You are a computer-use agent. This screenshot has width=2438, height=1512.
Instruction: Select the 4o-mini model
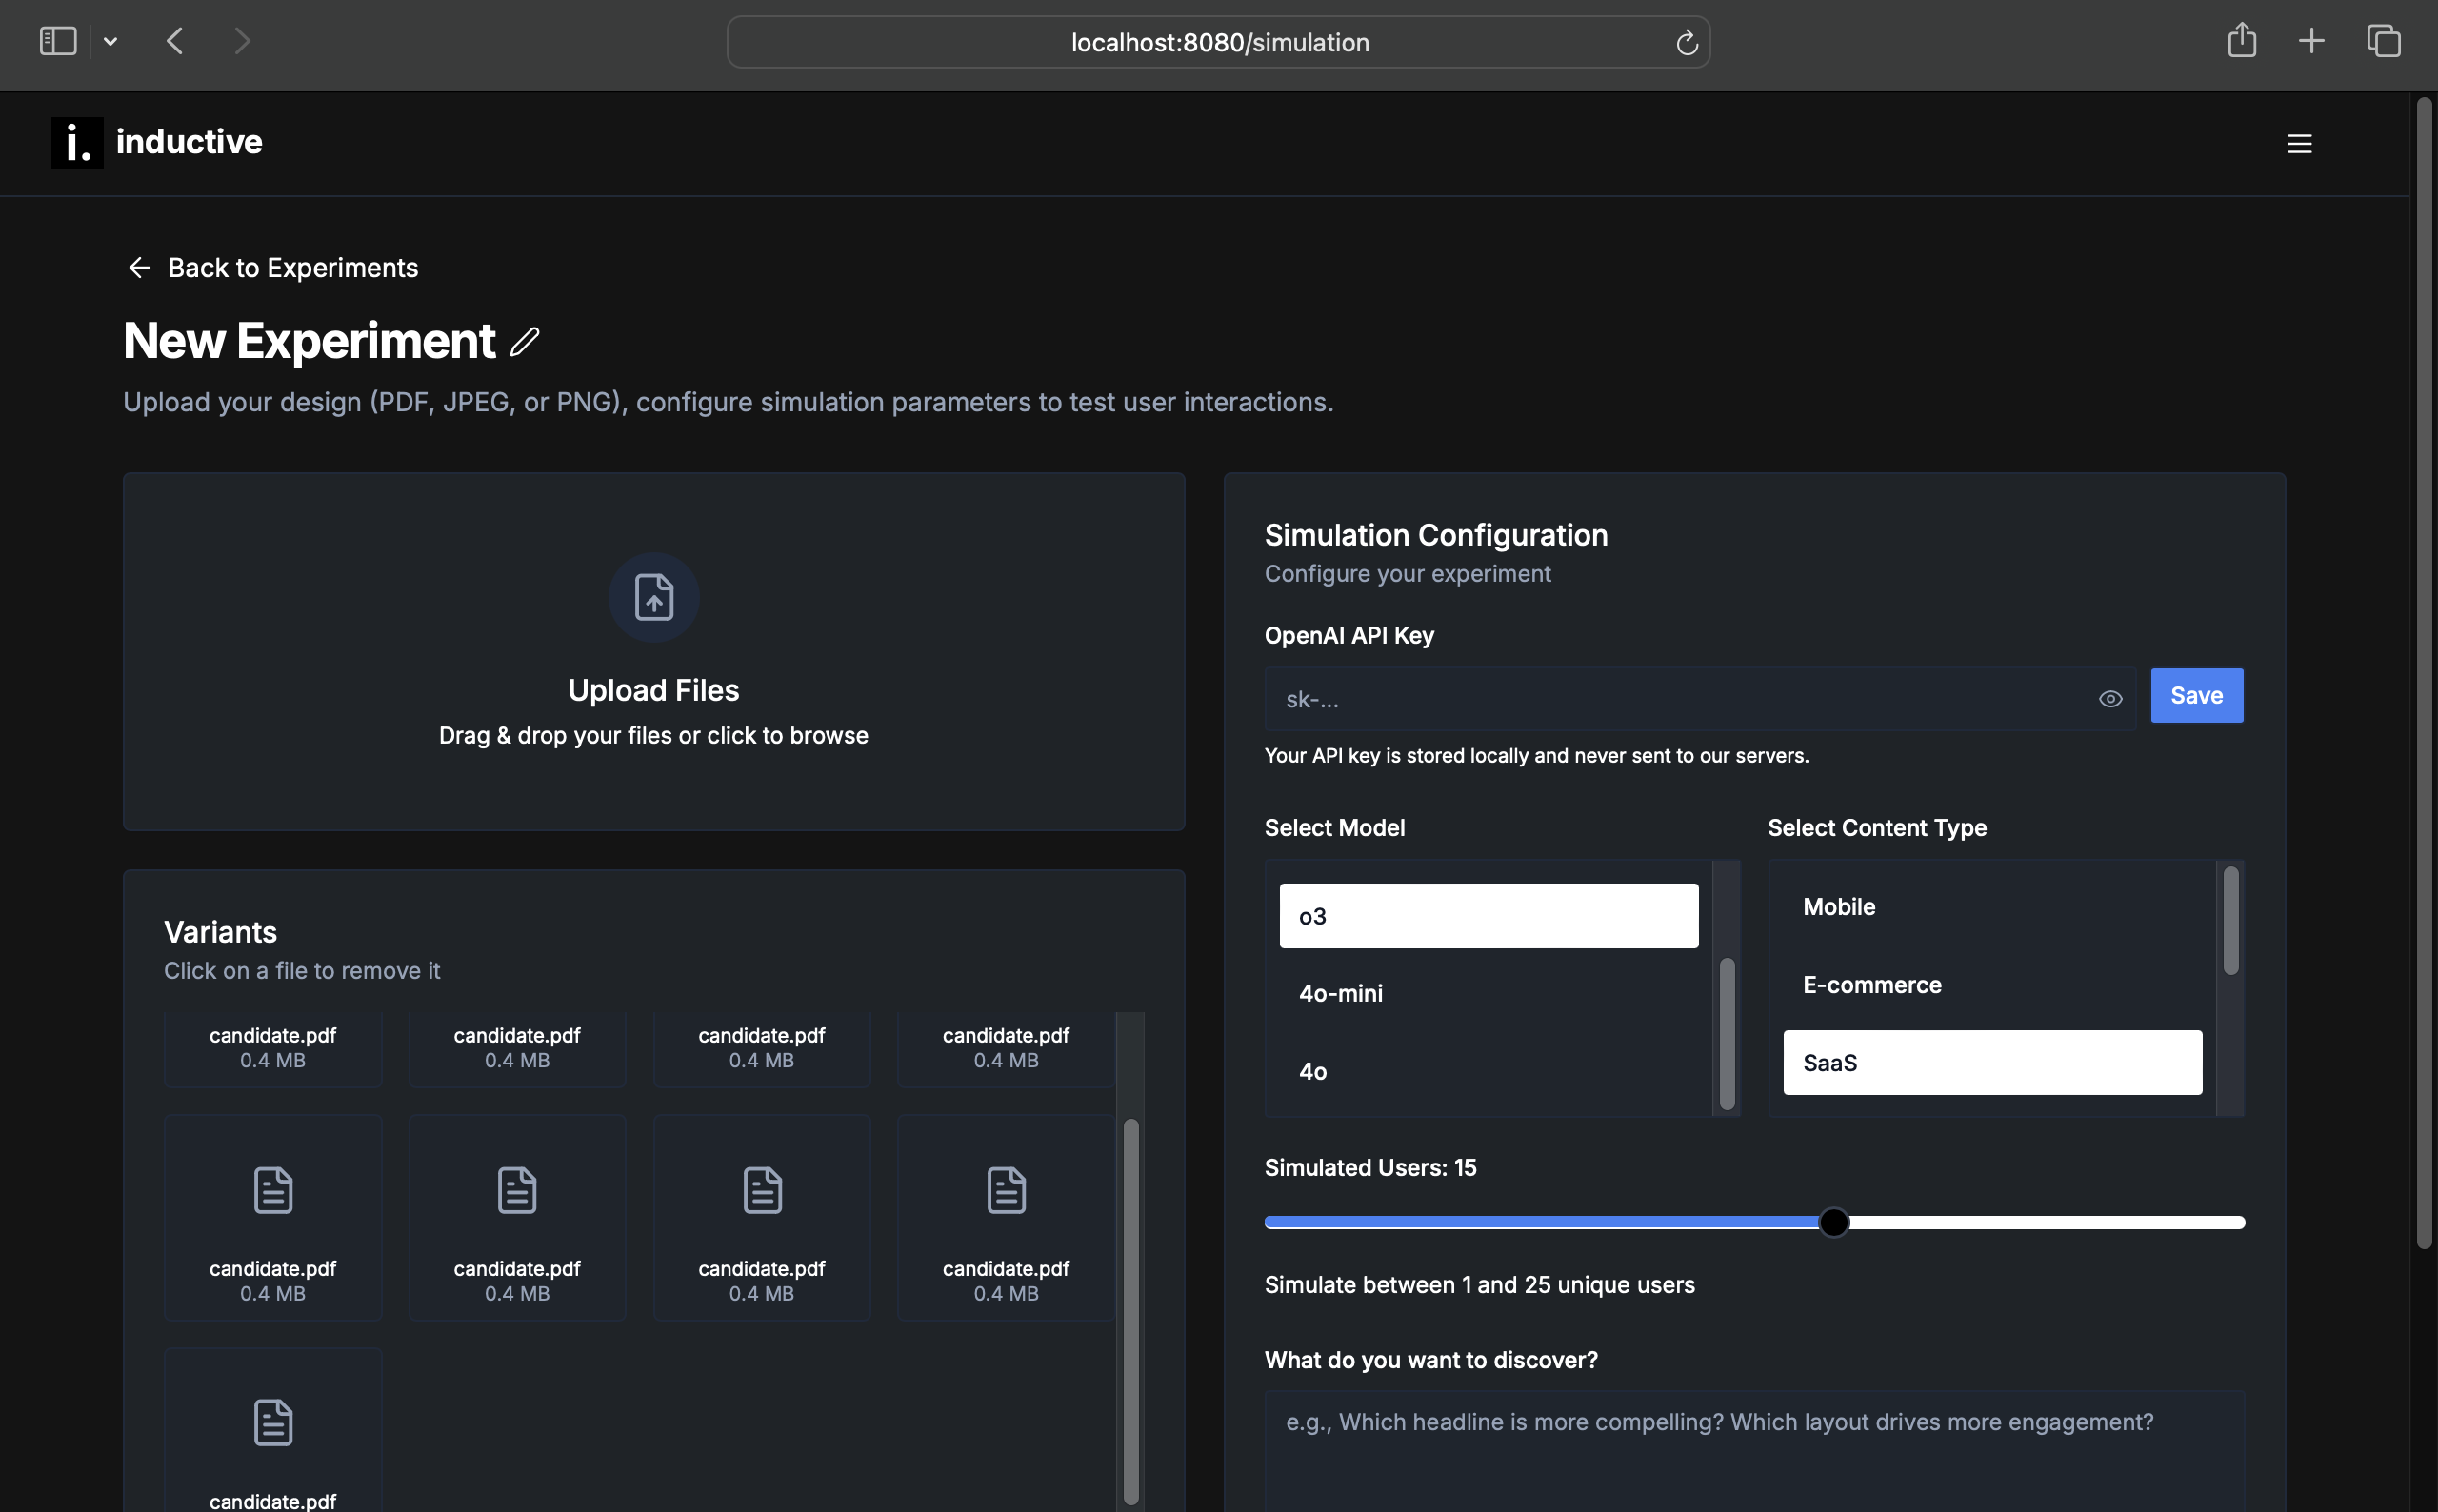pos(1340,992)
